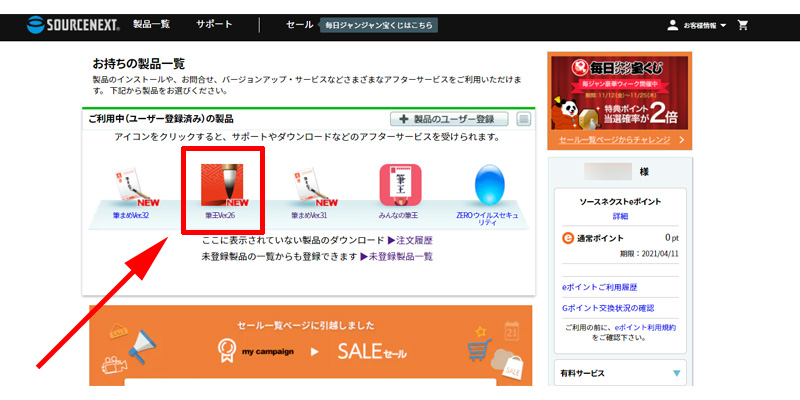Open the 筆まめVer.31 product icon
The image size is (800, 400).
click(313, 187)
